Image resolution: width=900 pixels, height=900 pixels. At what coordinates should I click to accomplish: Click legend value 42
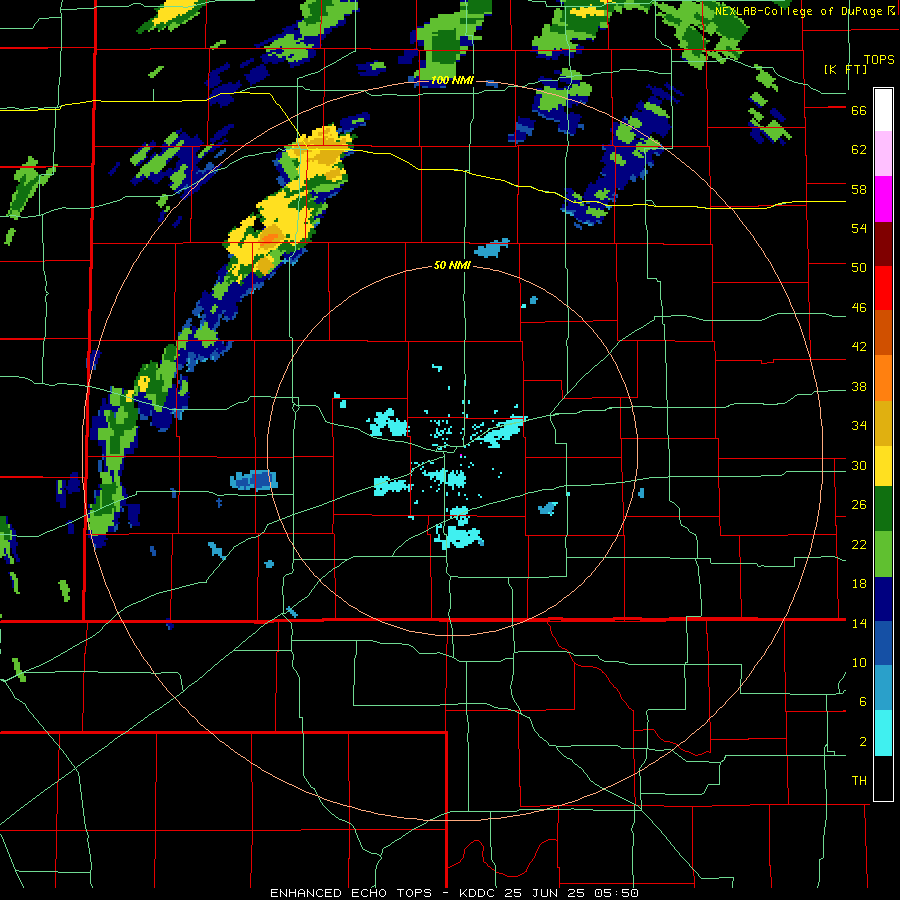(859, 347)
